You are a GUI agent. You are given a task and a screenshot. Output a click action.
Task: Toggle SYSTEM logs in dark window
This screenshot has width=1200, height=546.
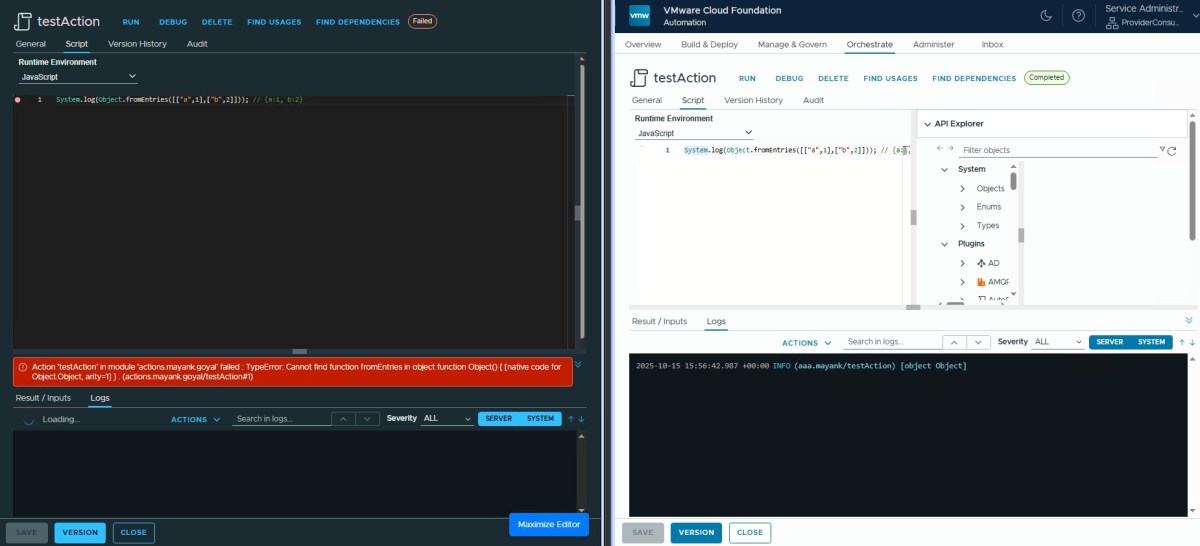tap(541, 419)
